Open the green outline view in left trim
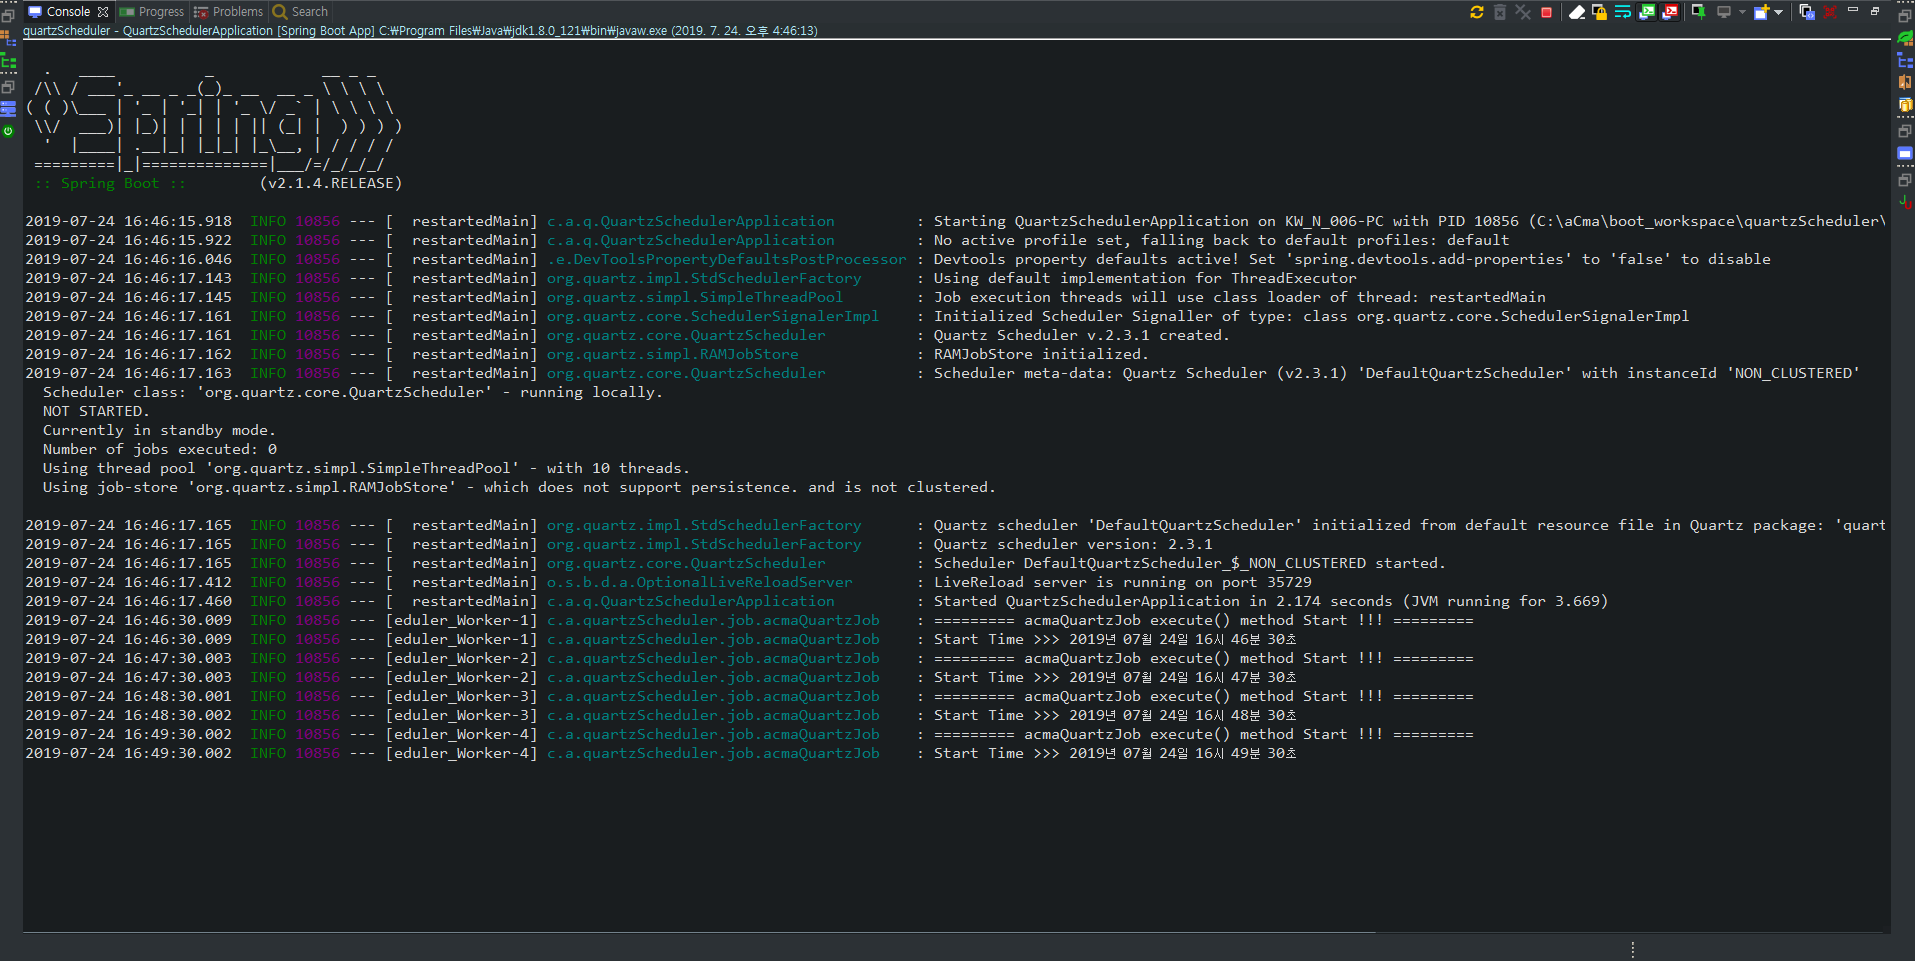The width and height of the screenshot is (1915, 961). click(8, 61)
